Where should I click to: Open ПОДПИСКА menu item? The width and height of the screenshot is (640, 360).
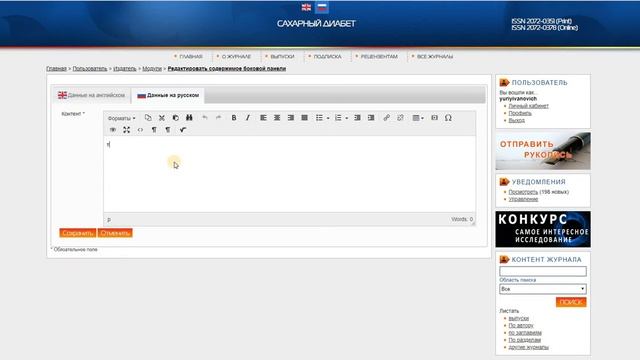327,56
